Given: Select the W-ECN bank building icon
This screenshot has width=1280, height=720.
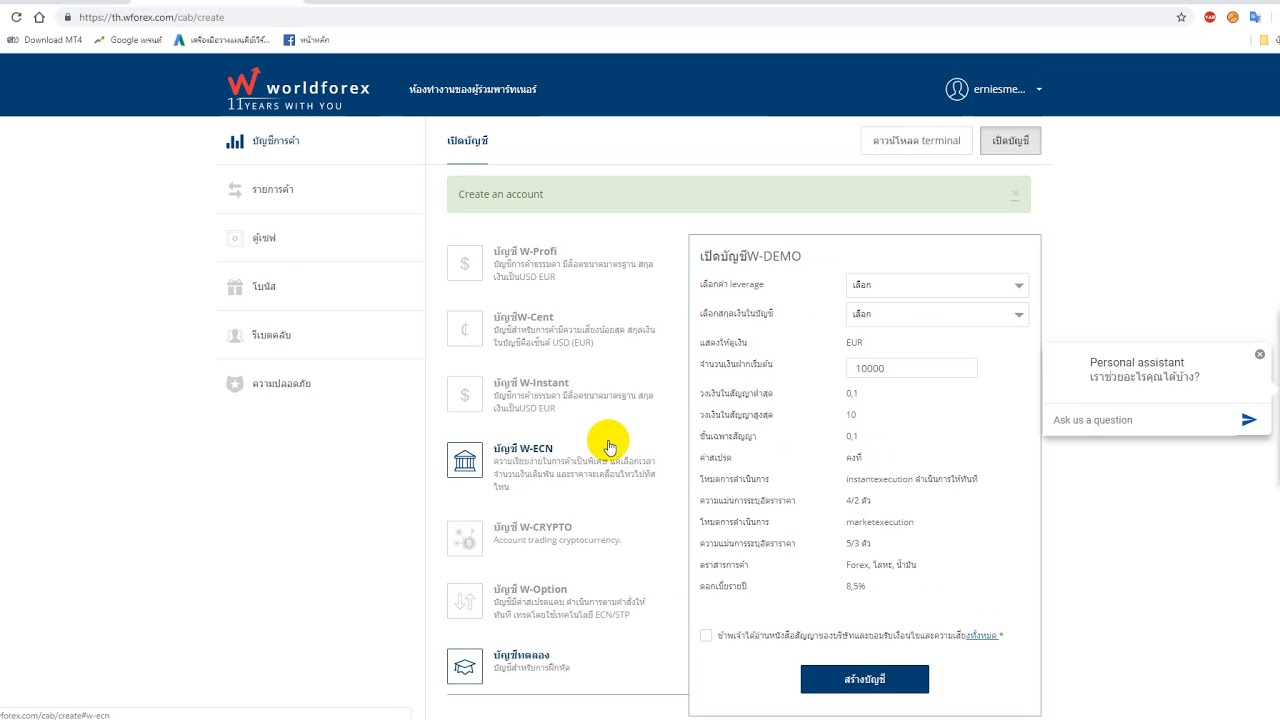Looking at the screenshot, I should 465,460.
